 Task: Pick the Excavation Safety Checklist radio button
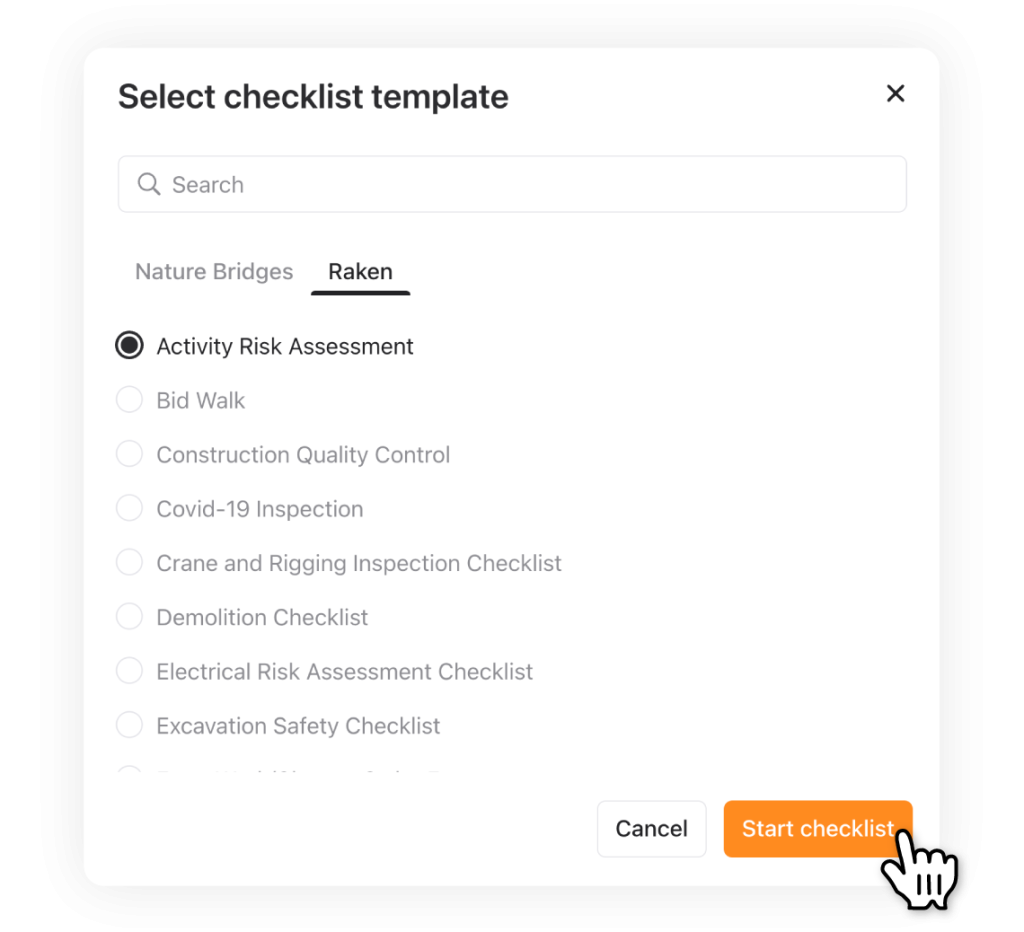(x=129, y=726)
